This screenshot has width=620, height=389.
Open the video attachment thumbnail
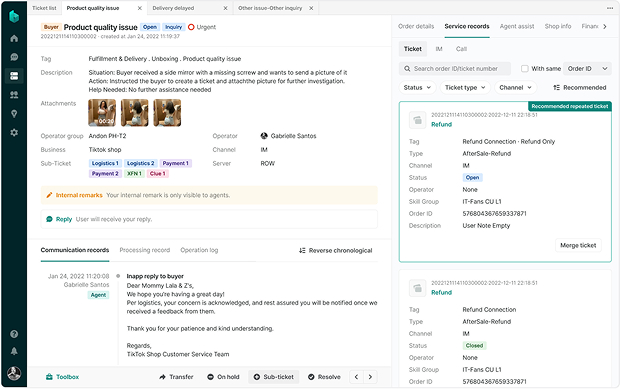(x=102, y=113)
